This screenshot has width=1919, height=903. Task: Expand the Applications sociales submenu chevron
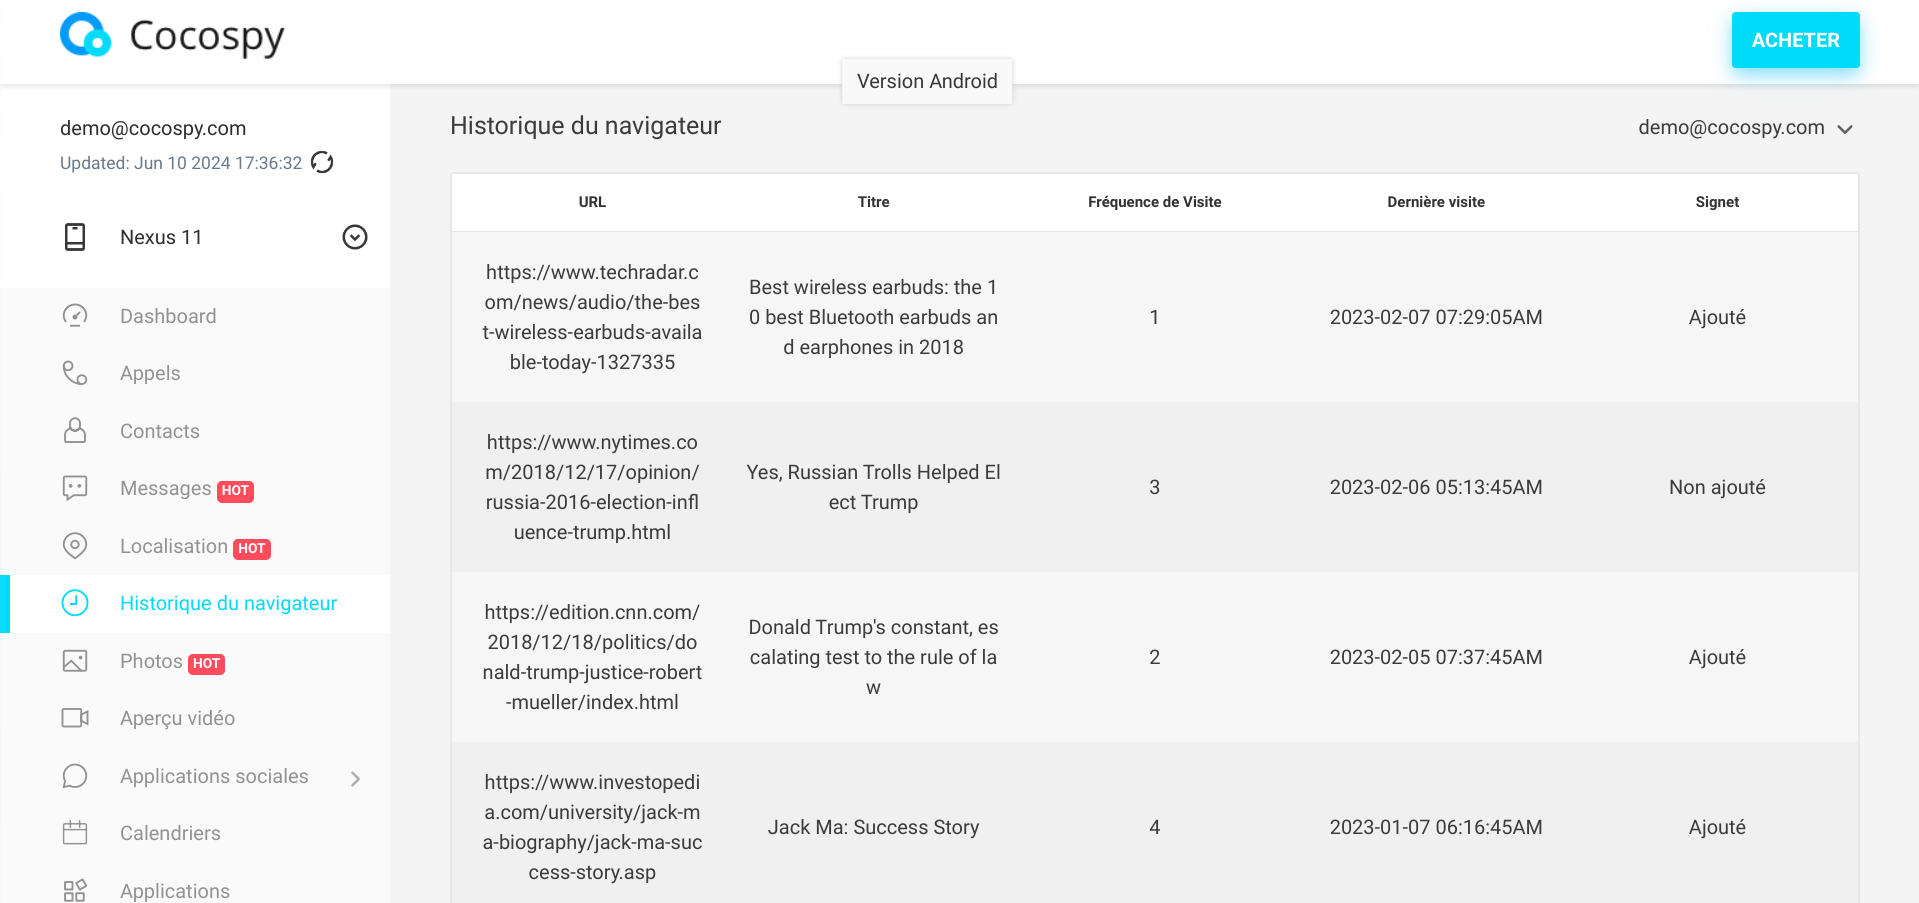click(355, 778)
